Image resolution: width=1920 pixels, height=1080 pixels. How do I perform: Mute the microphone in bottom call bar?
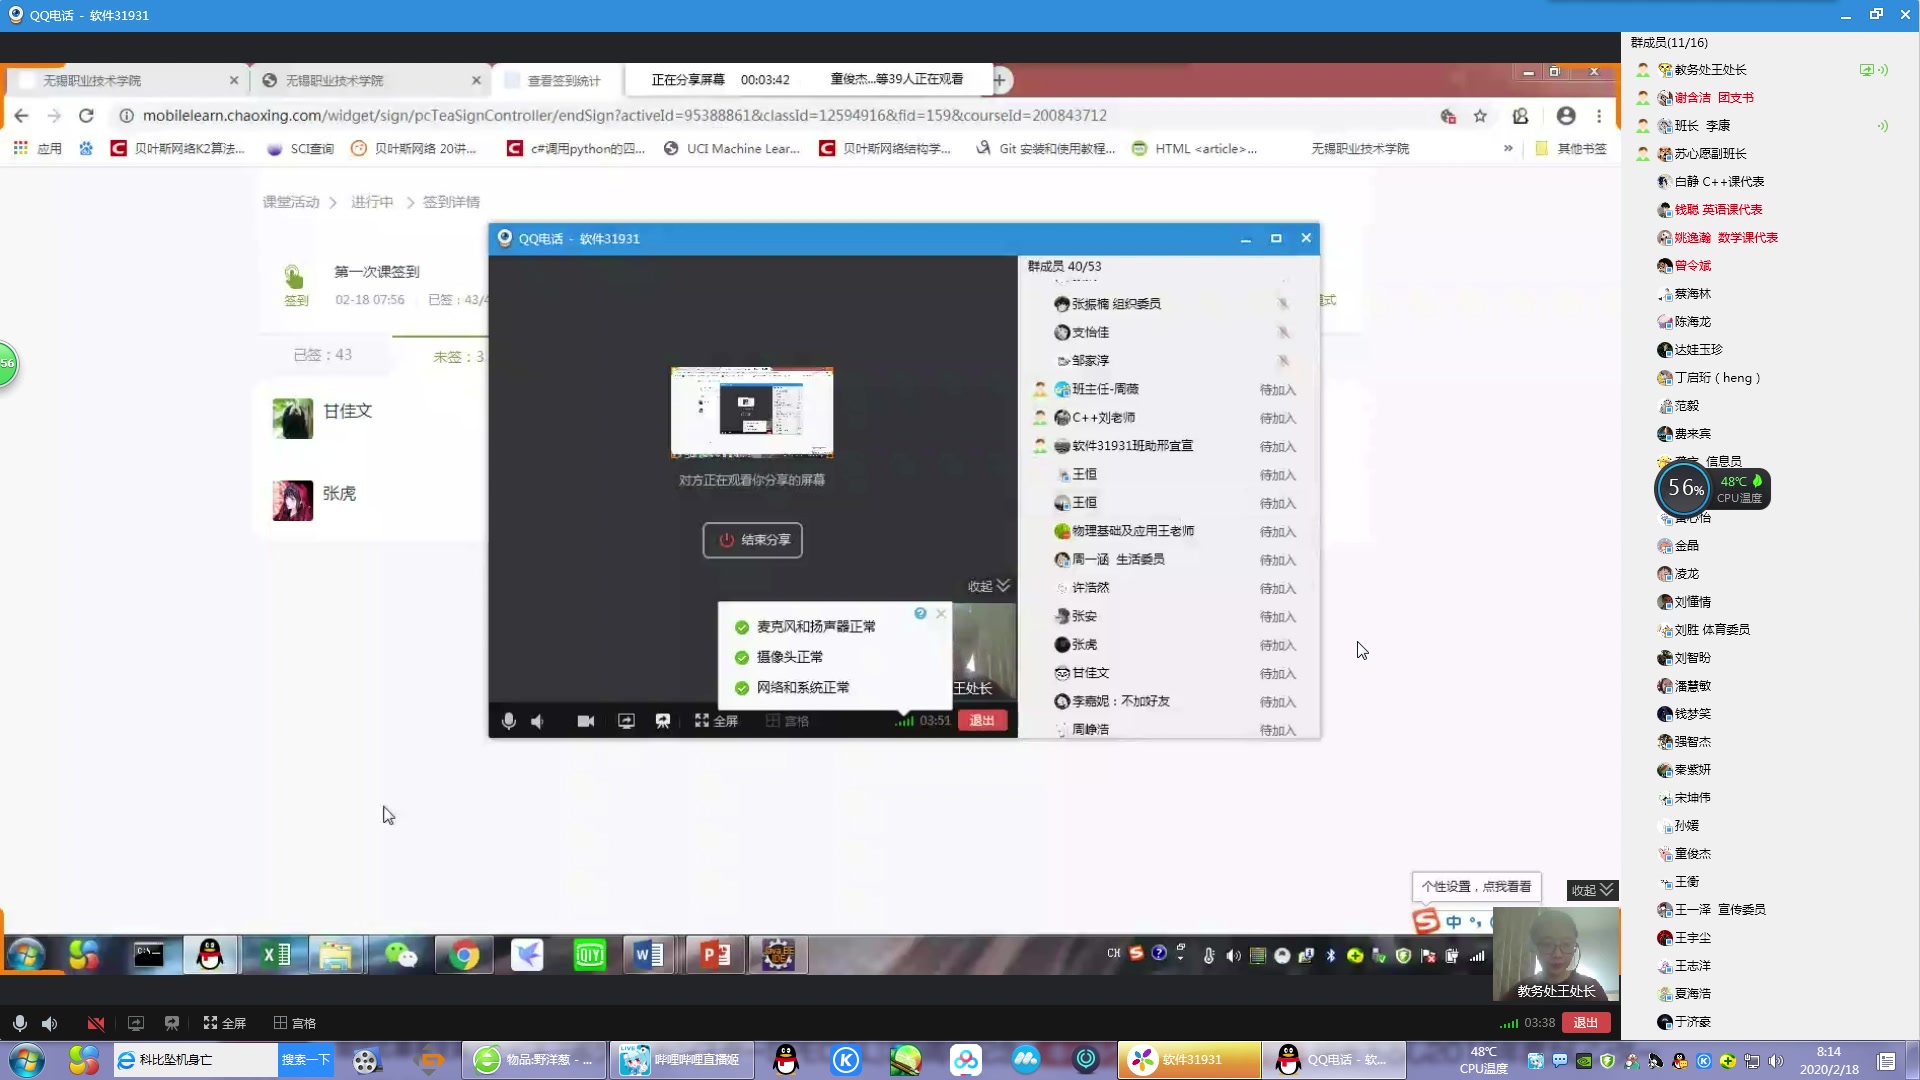click(x=19, y=1023)
